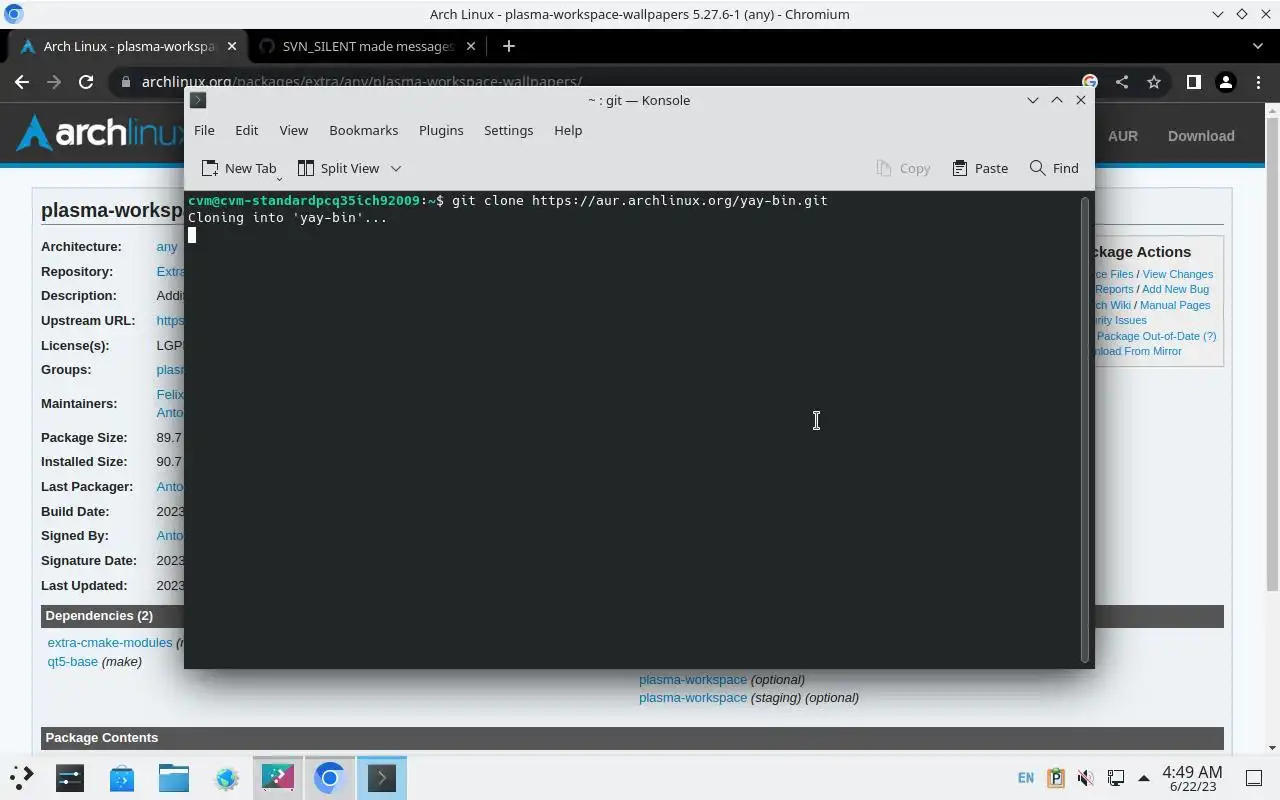The image size is (1280, 800).
Task: Click the Paste button in Konsole toolbar
Action: point(980,168)
